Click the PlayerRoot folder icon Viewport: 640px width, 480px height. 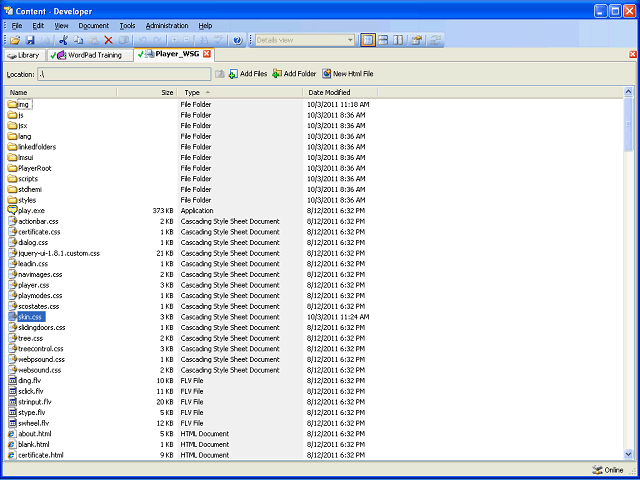pyautogui.click(x=12, y=168)
